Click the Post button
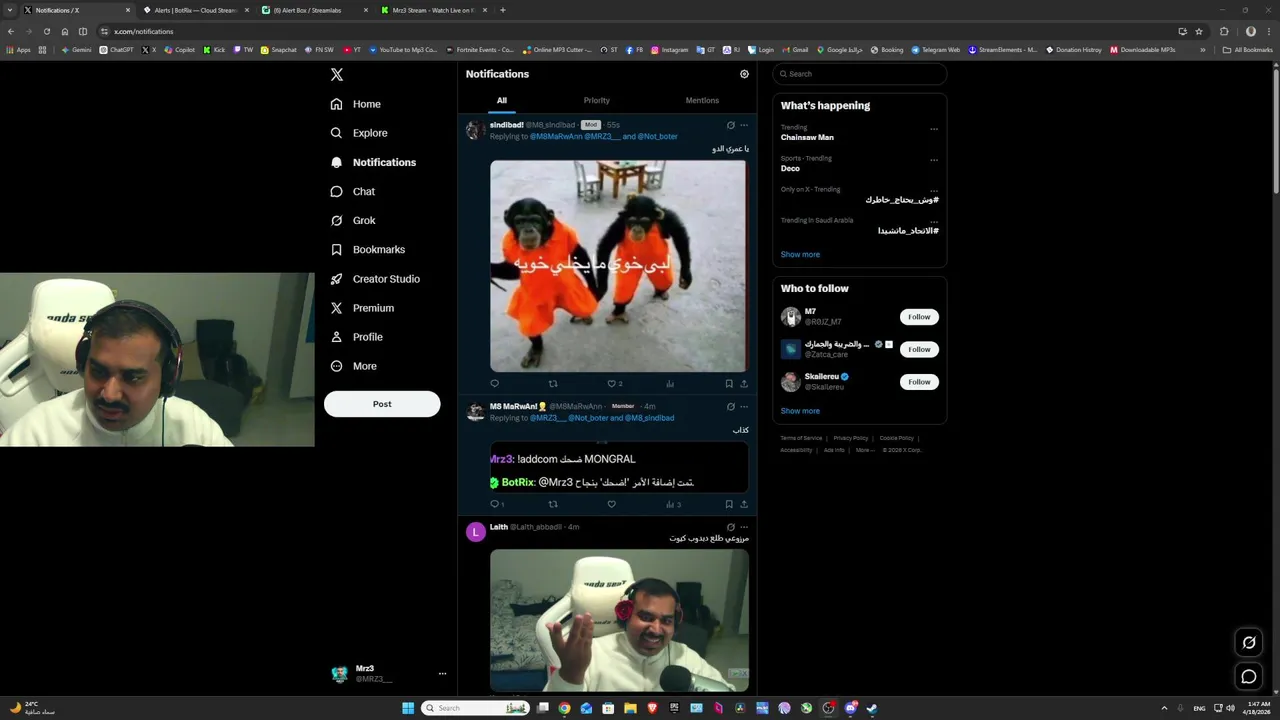The image size is (1280, 720). pos(382,404)
